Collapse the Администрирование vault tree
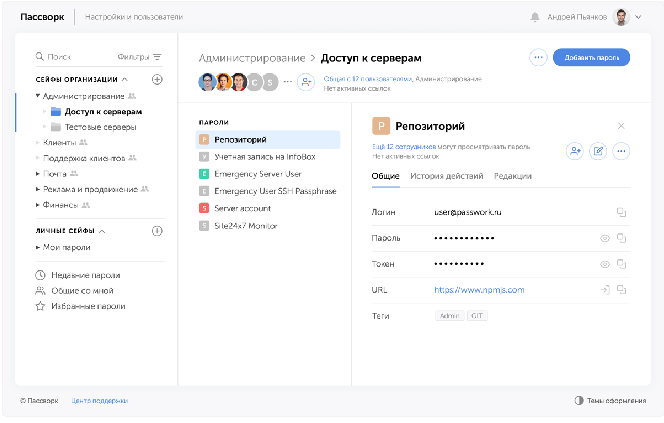Screen dimensions: 664x423 [38, 96]
